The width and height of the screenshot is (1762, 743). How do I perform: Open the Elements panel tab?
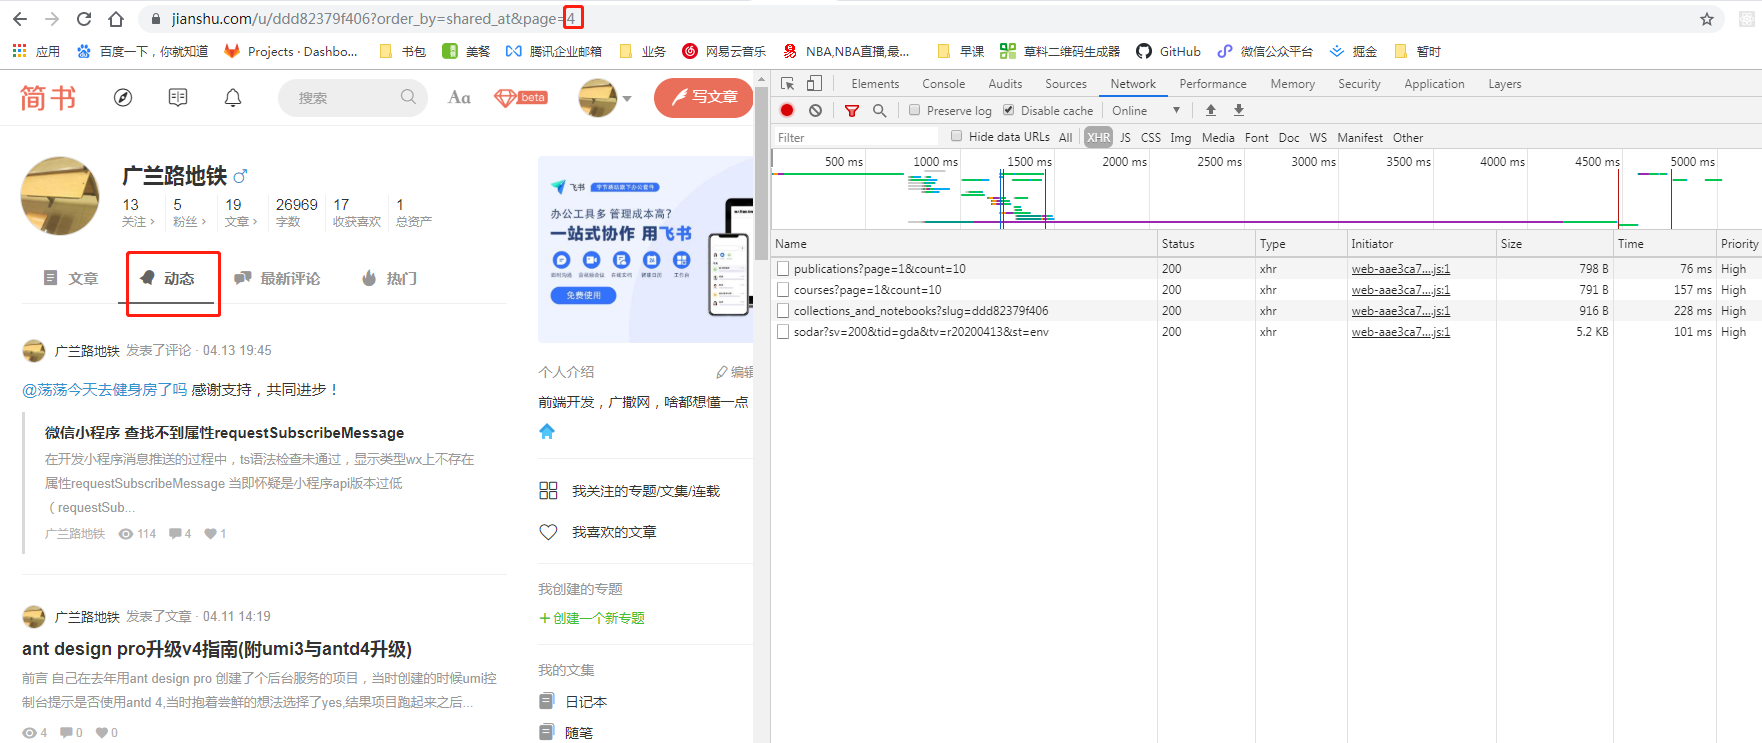875,84
